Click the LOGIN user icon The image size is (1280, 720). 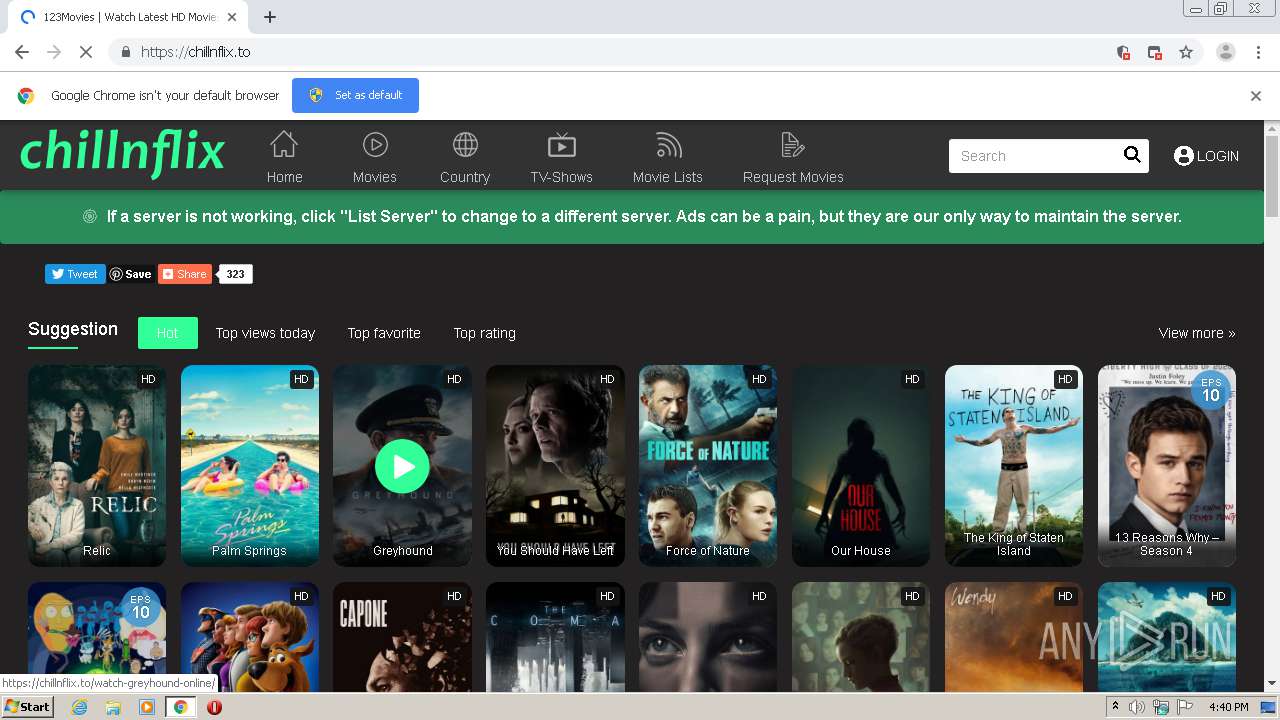[x=1183, y=155]
